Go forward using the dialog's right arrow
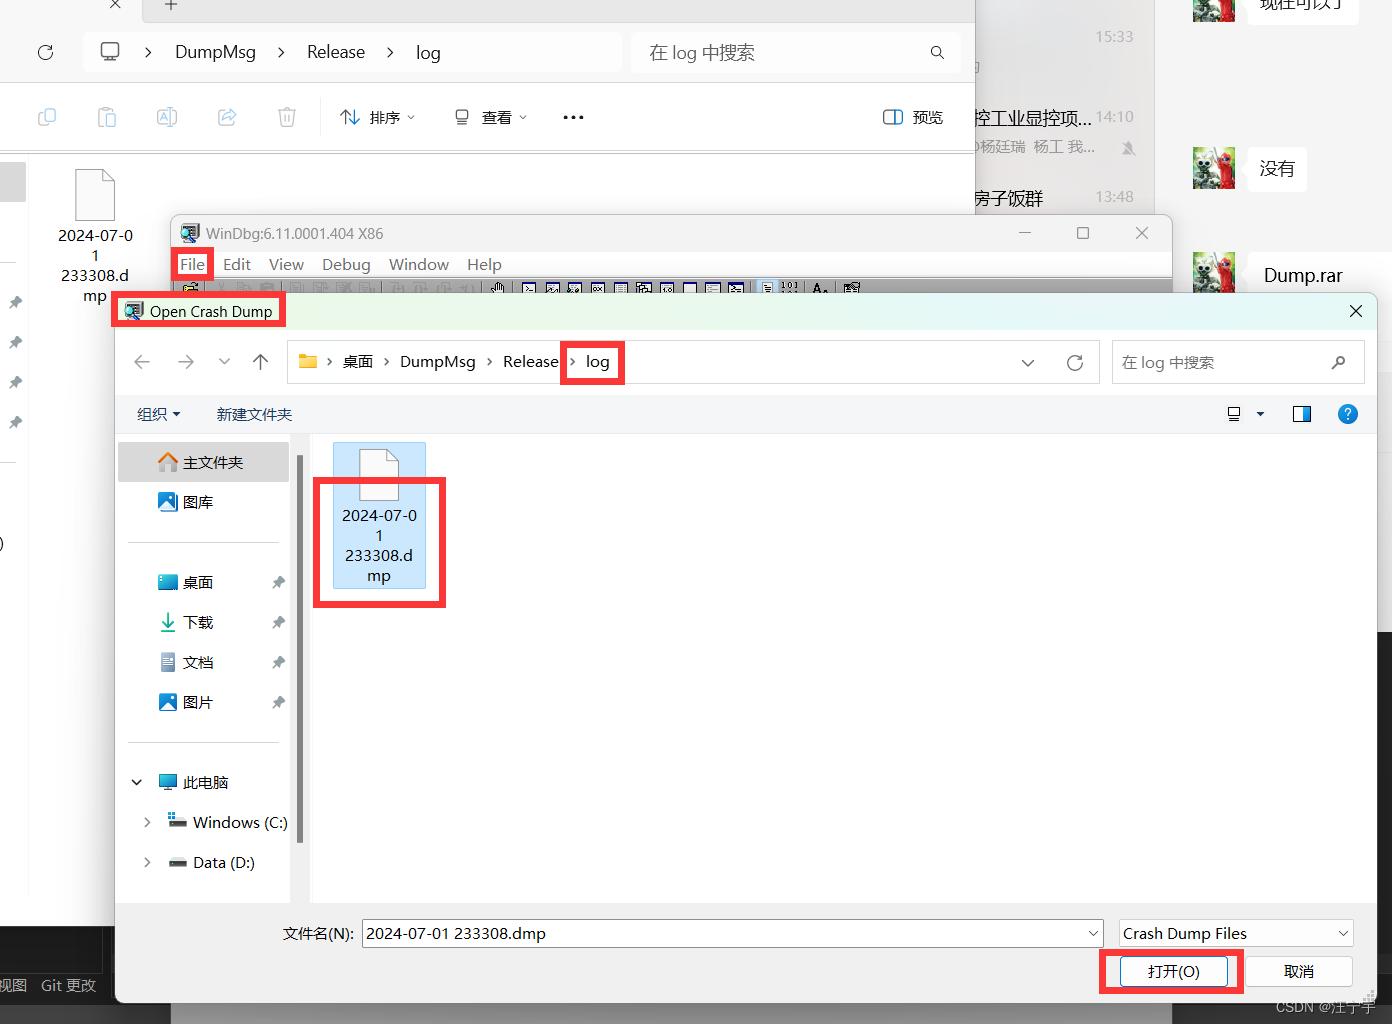 186,362
